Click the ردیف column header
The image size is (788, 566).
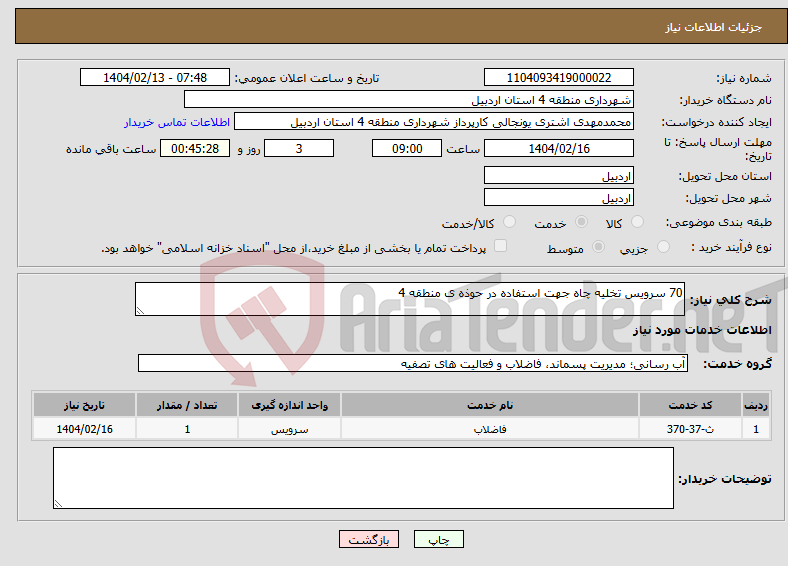756,405
